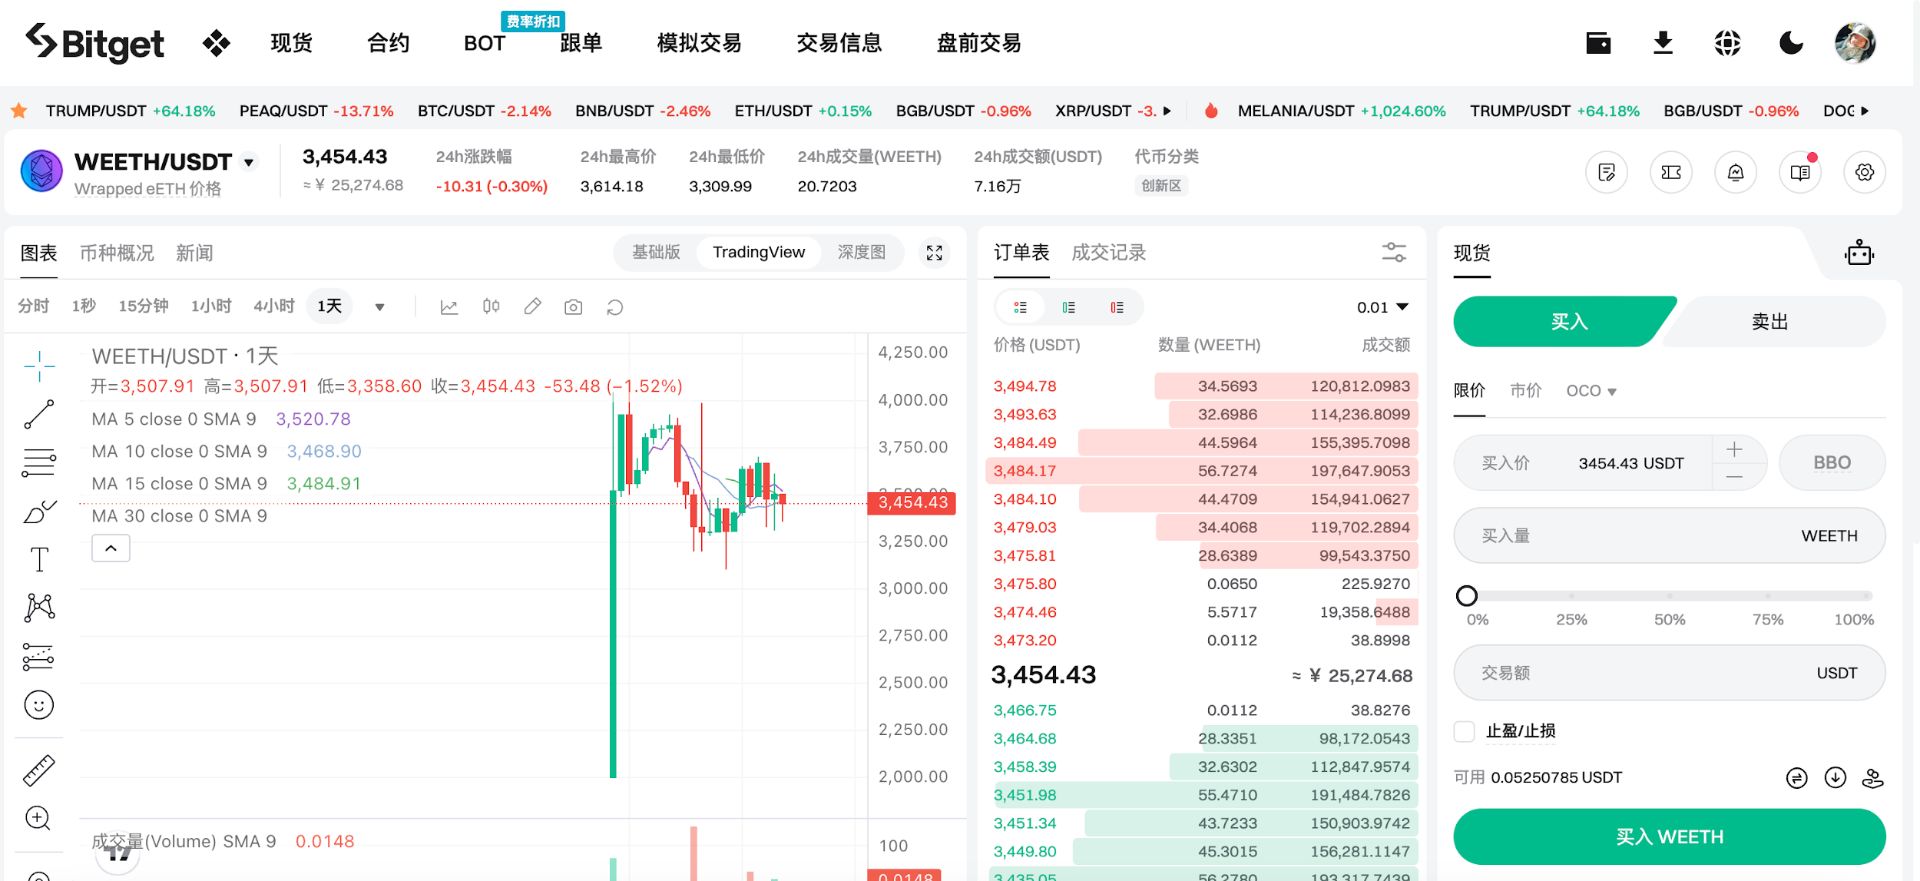The image size is (1920, 881).
Task: Select the 4小时 timeframe
Action: [274, 306]
